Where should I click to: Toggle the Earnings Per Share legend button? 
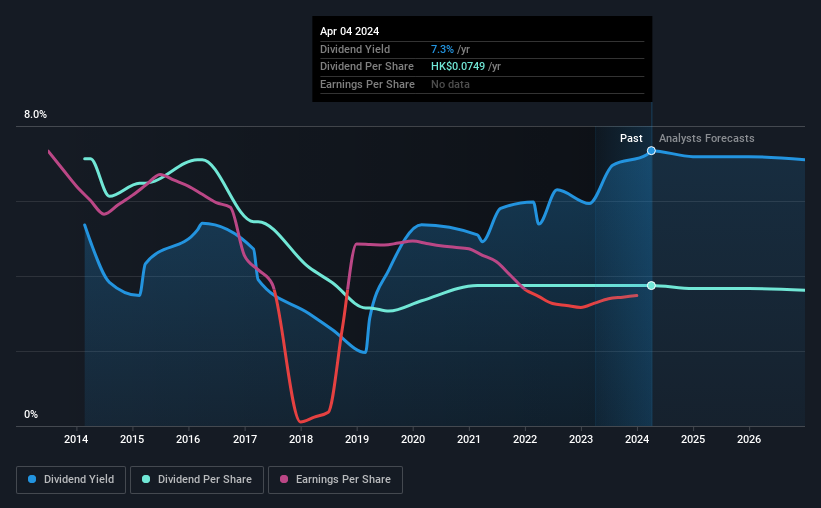(335, 480)
